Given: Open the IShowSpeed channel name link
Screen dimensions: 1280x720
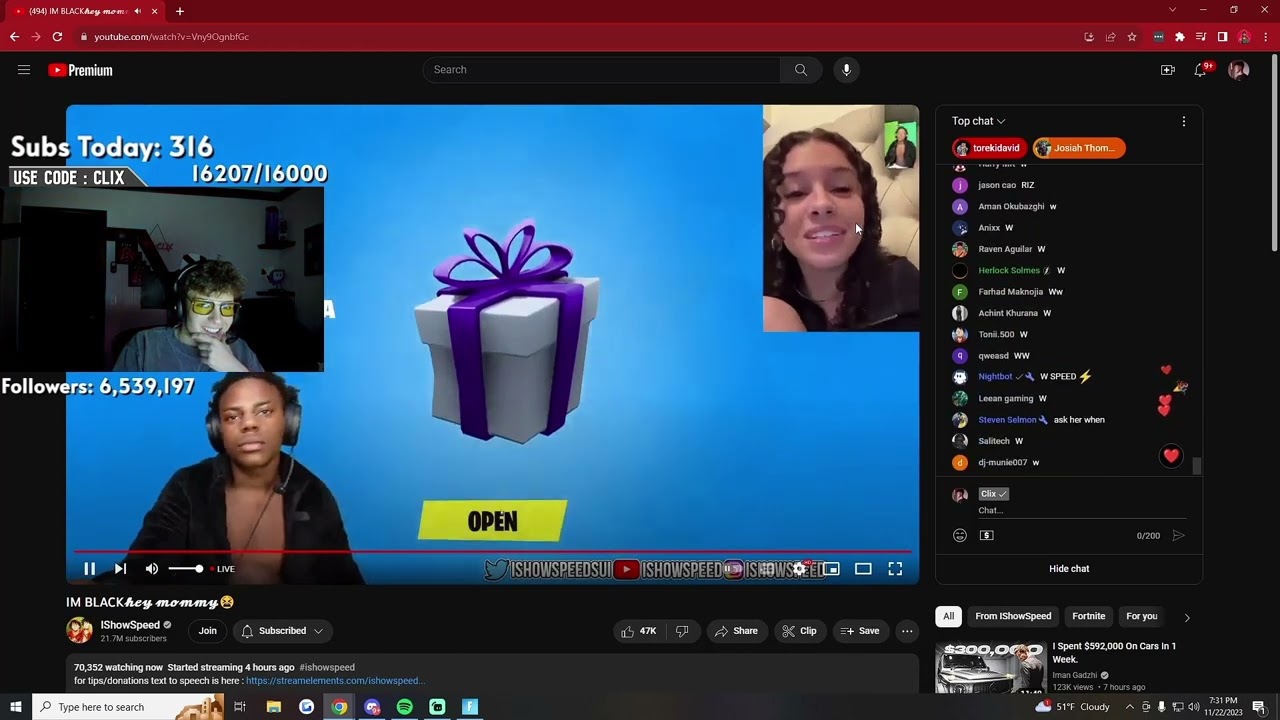Looking at the screenshot, I should coord(130,625).
